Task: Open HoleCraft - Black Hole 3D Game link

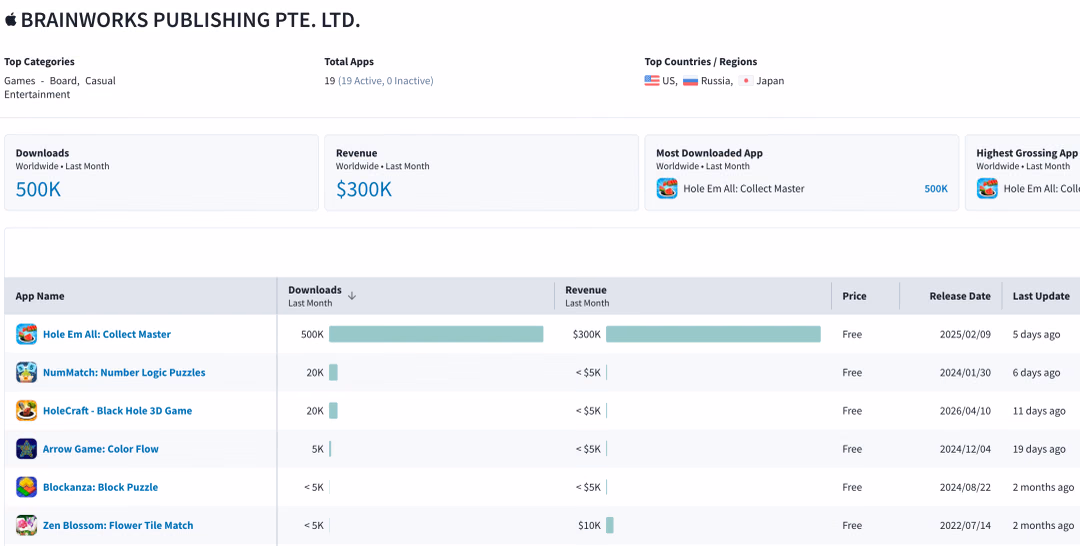Action: click(117, 410)
